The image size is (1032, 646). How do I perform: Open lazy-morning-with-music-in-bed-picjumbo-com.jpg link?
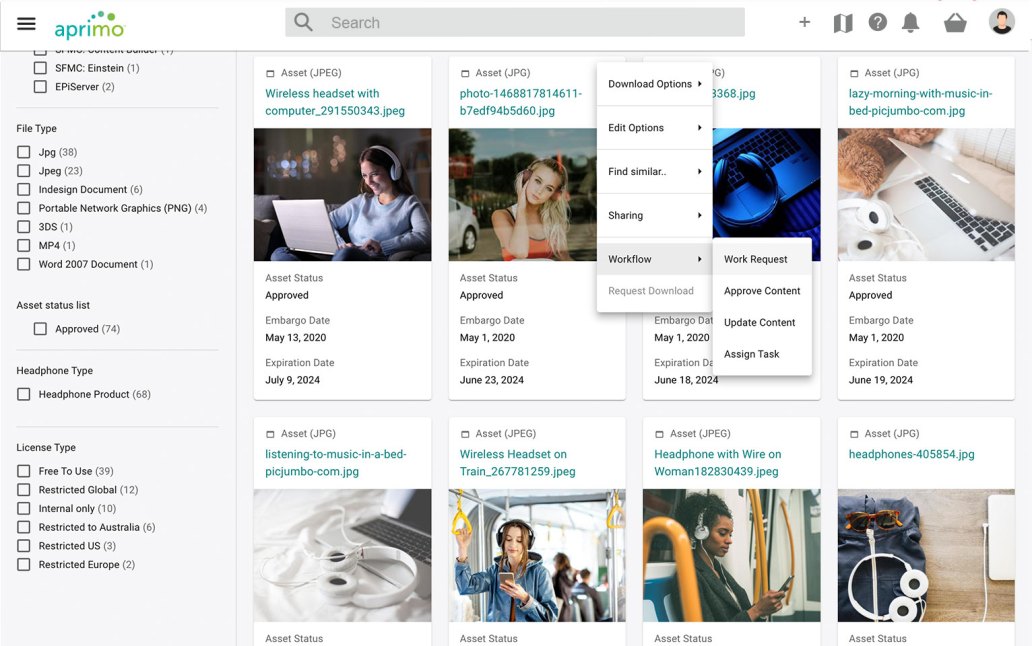click(x=920, y=102)
